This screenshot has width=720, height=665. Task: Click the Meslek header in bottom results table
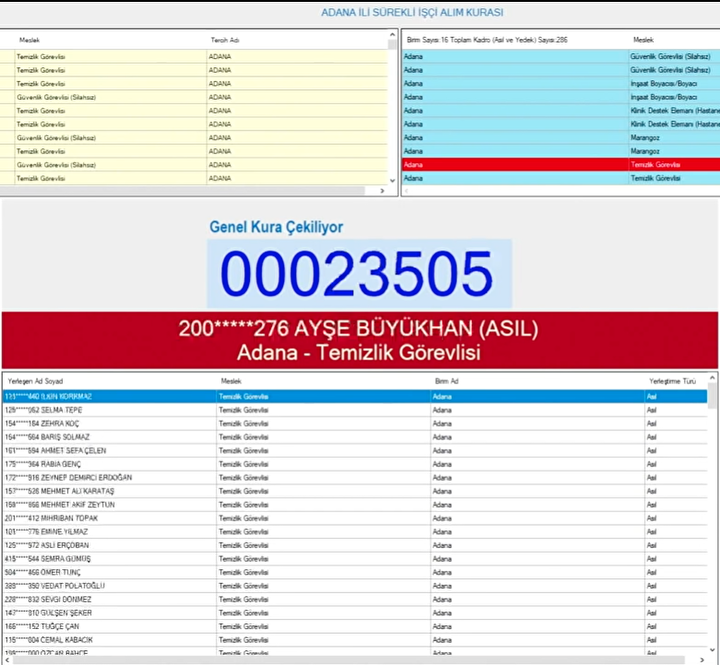pyautogui.click(x=231, y=381)
